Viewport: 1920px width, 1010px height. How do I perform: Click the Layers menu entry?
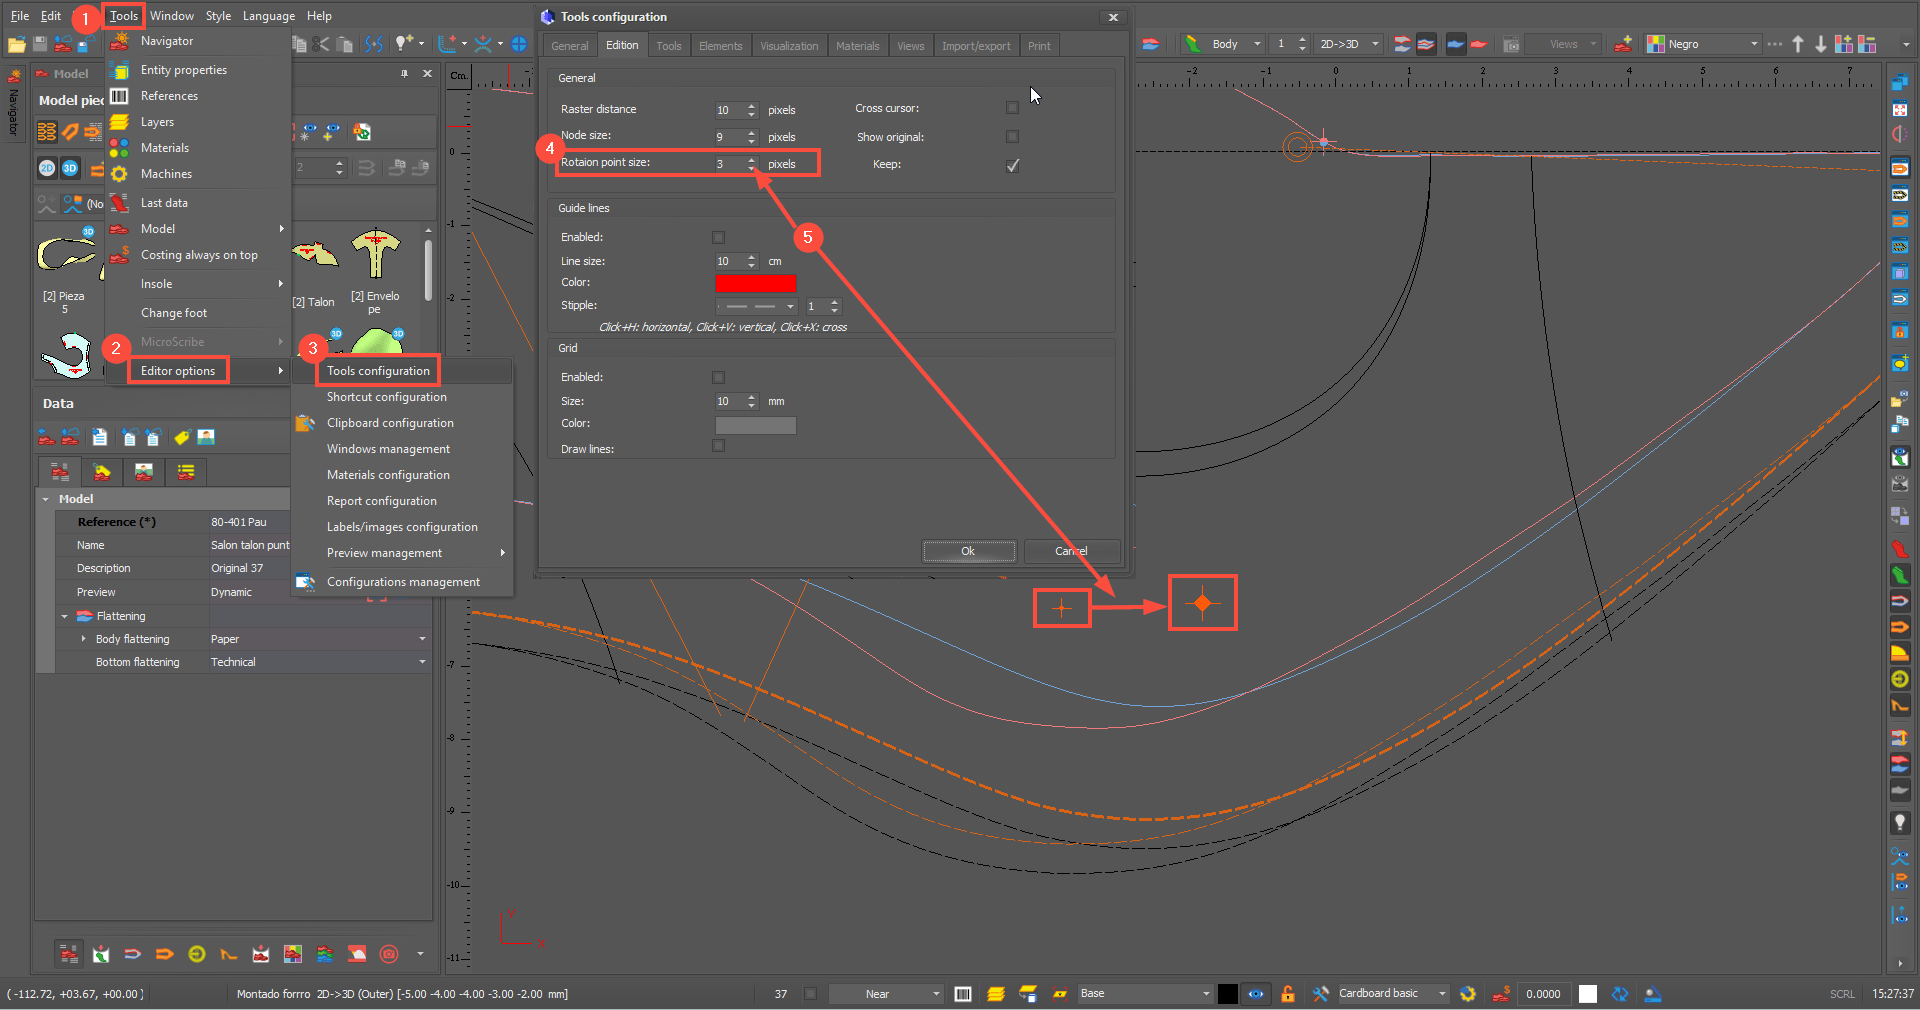pos(157,122)
